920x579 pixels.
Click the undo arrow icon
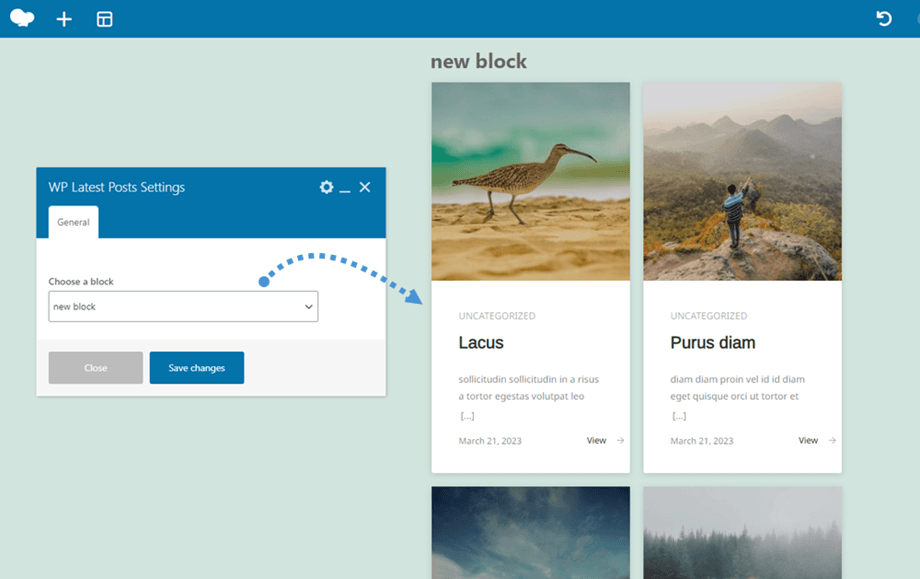coord(884,19)
